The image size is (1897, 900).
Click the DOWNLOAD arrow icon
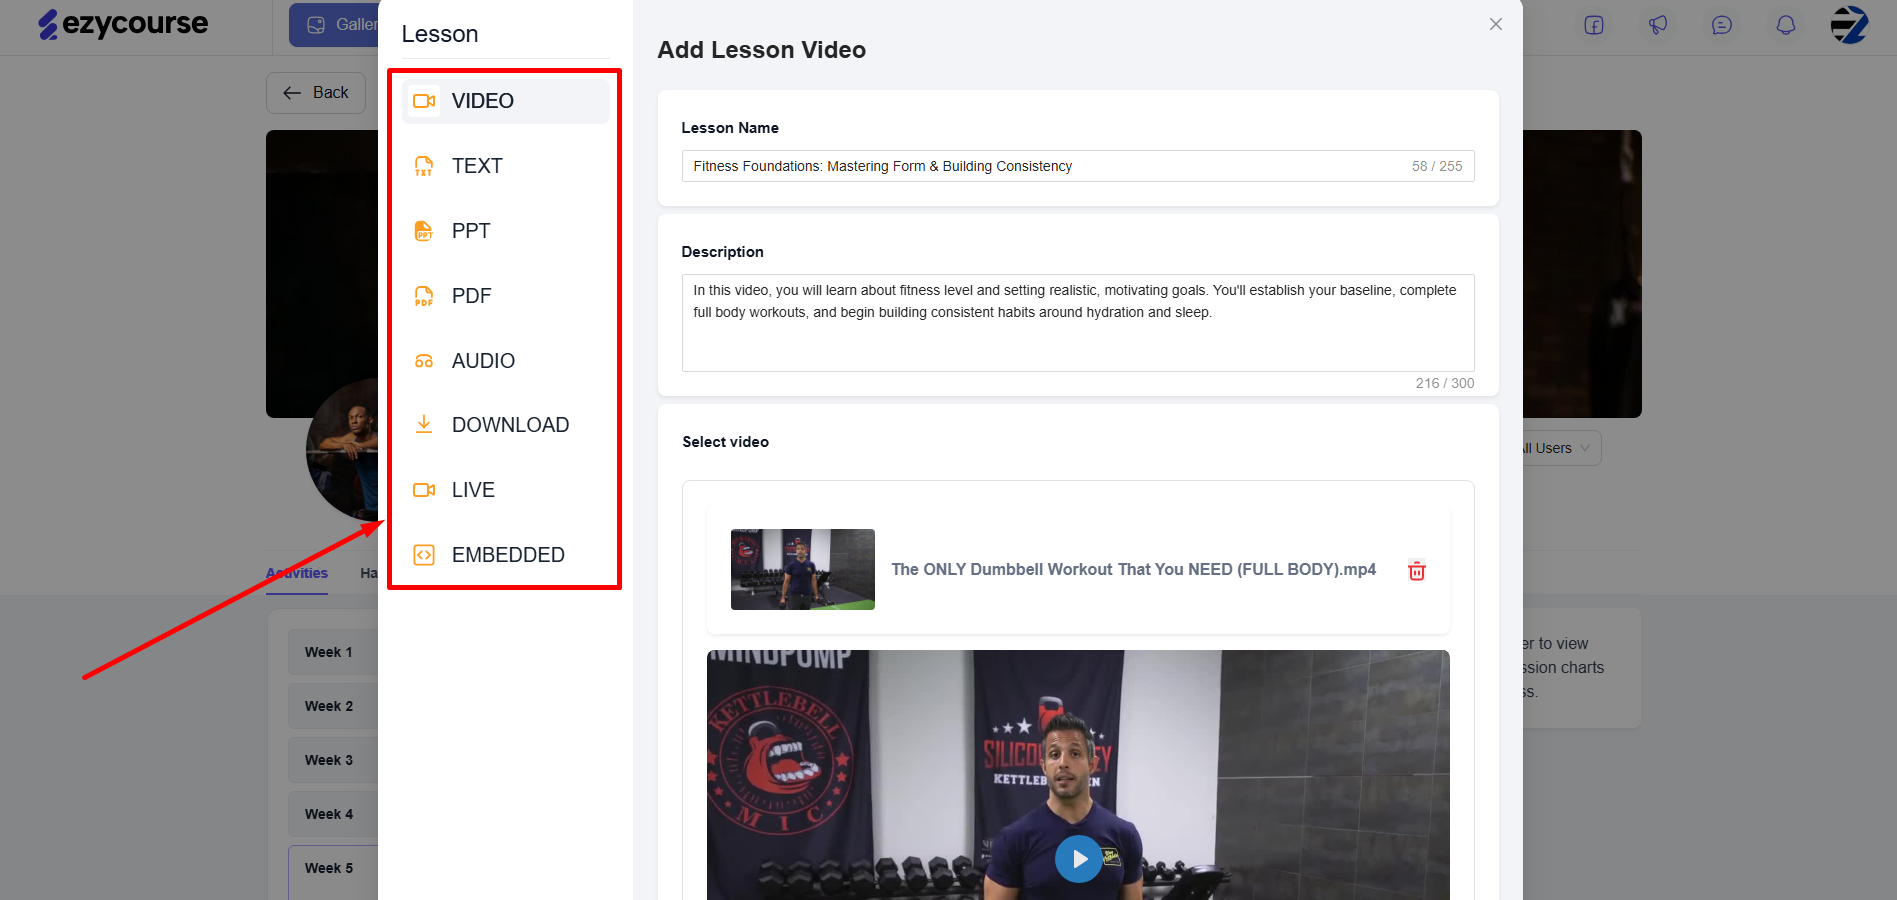(x=424, y=425)
